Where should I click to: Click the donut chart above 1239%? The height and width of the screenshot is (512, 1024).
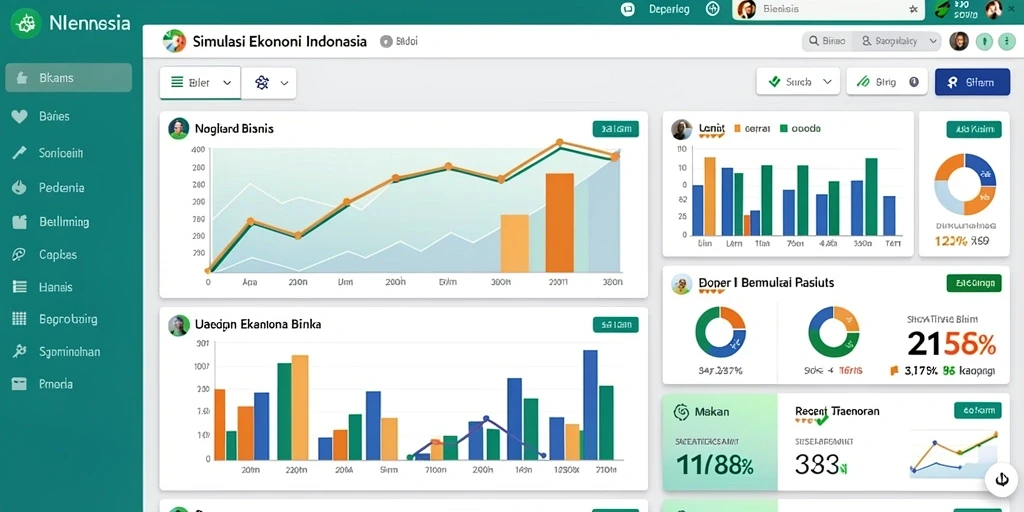point(965,184)
